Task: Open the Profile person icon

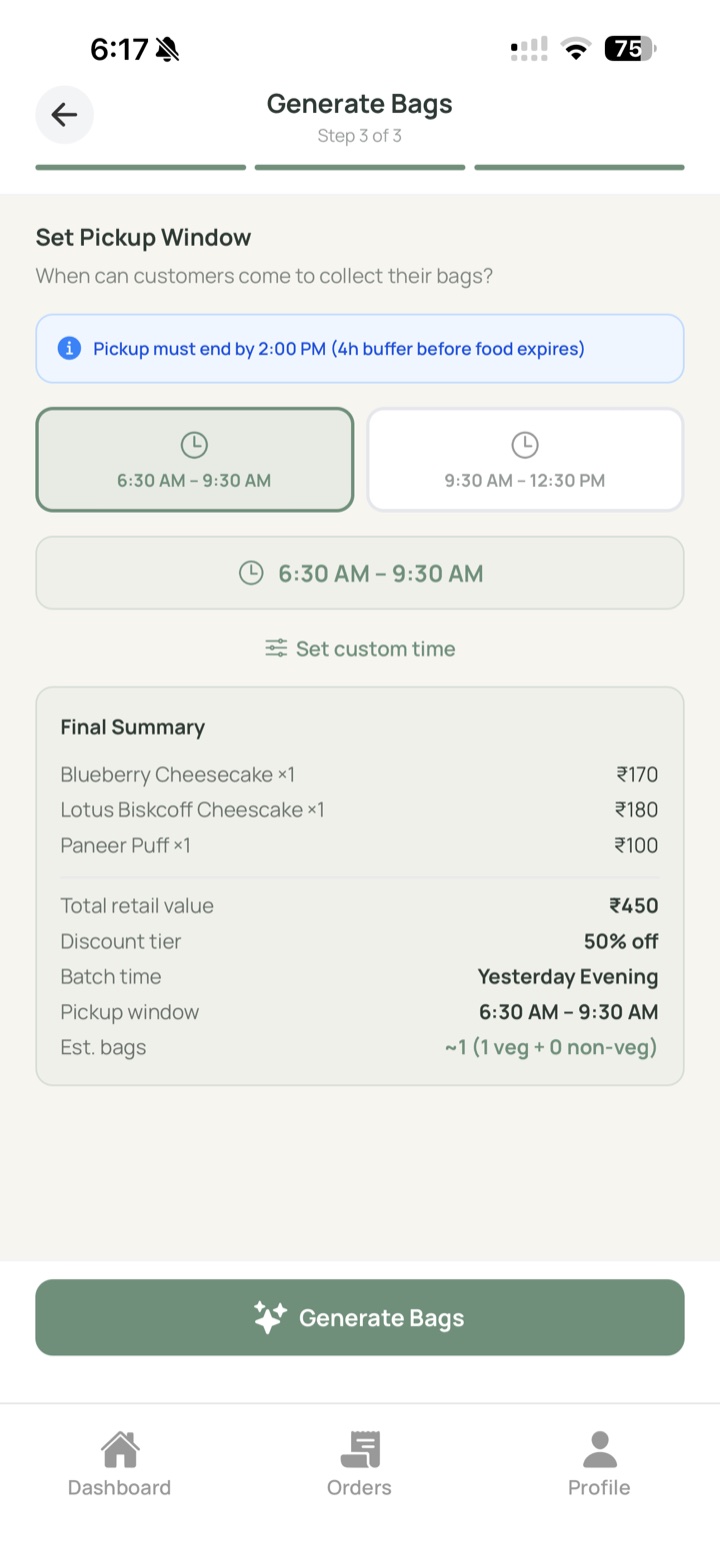Action: click(599, 1449)
